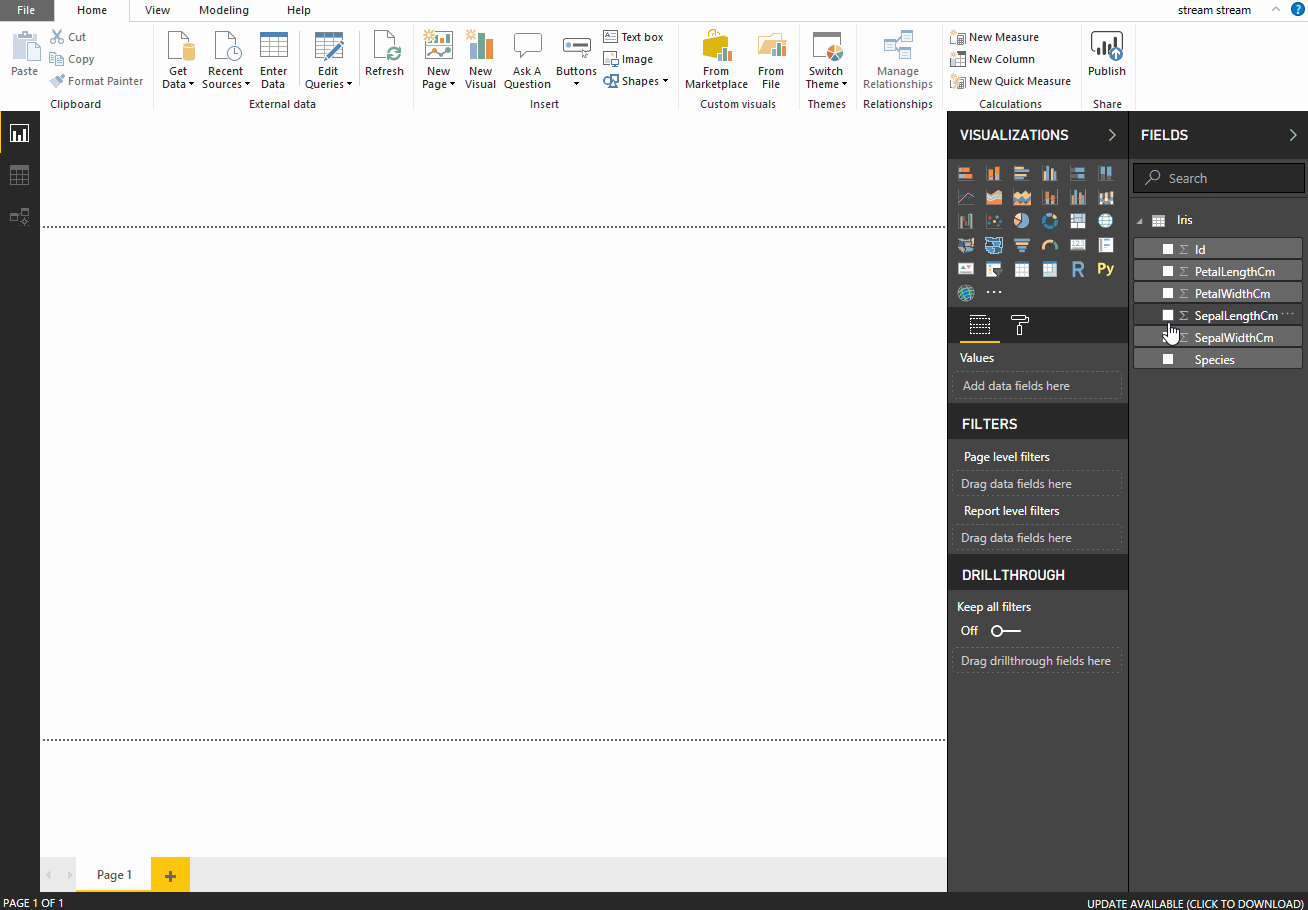1308x910 pixels.
Task: Open the Help ribbon tab
Action: pyautogui.click(x=299, y=10)
